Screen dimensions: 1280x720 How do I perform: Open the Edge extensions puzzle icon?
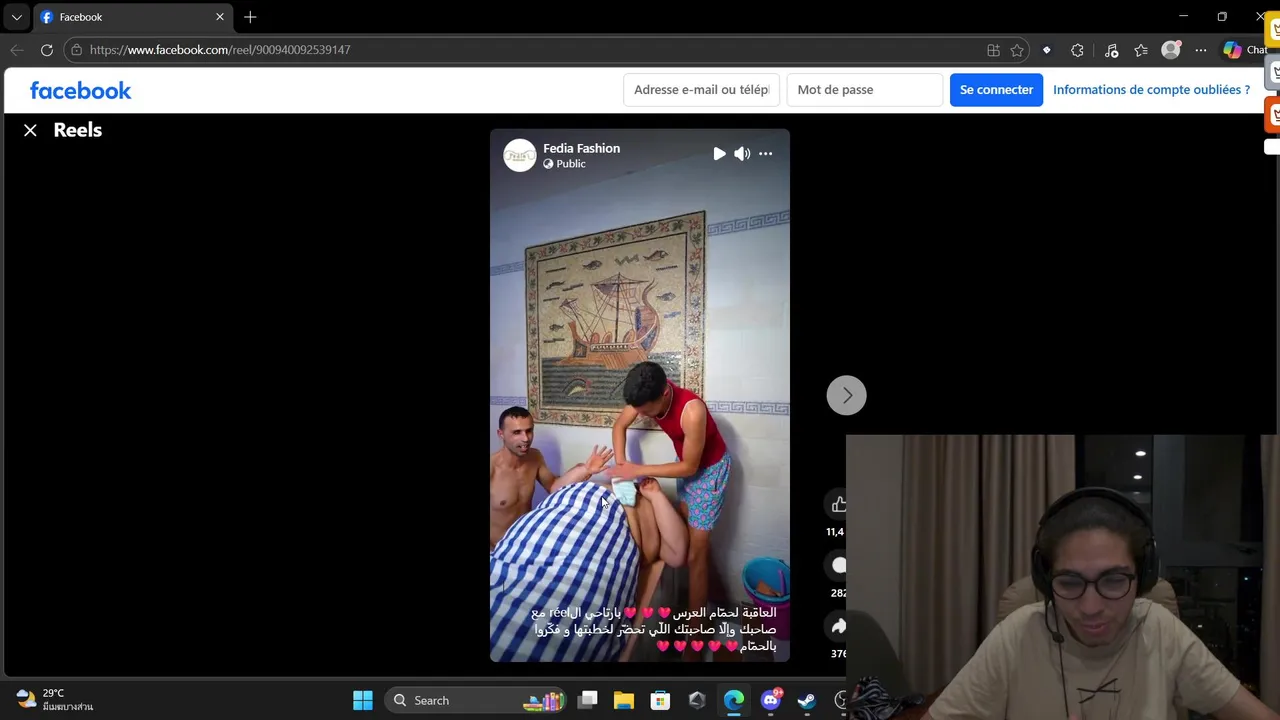[x=1077, y=50]
